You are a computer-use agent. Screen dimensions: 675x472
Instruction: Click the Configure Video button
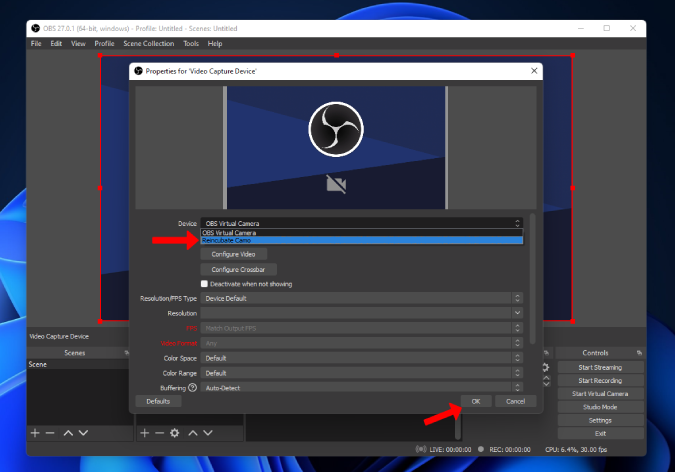233,254
